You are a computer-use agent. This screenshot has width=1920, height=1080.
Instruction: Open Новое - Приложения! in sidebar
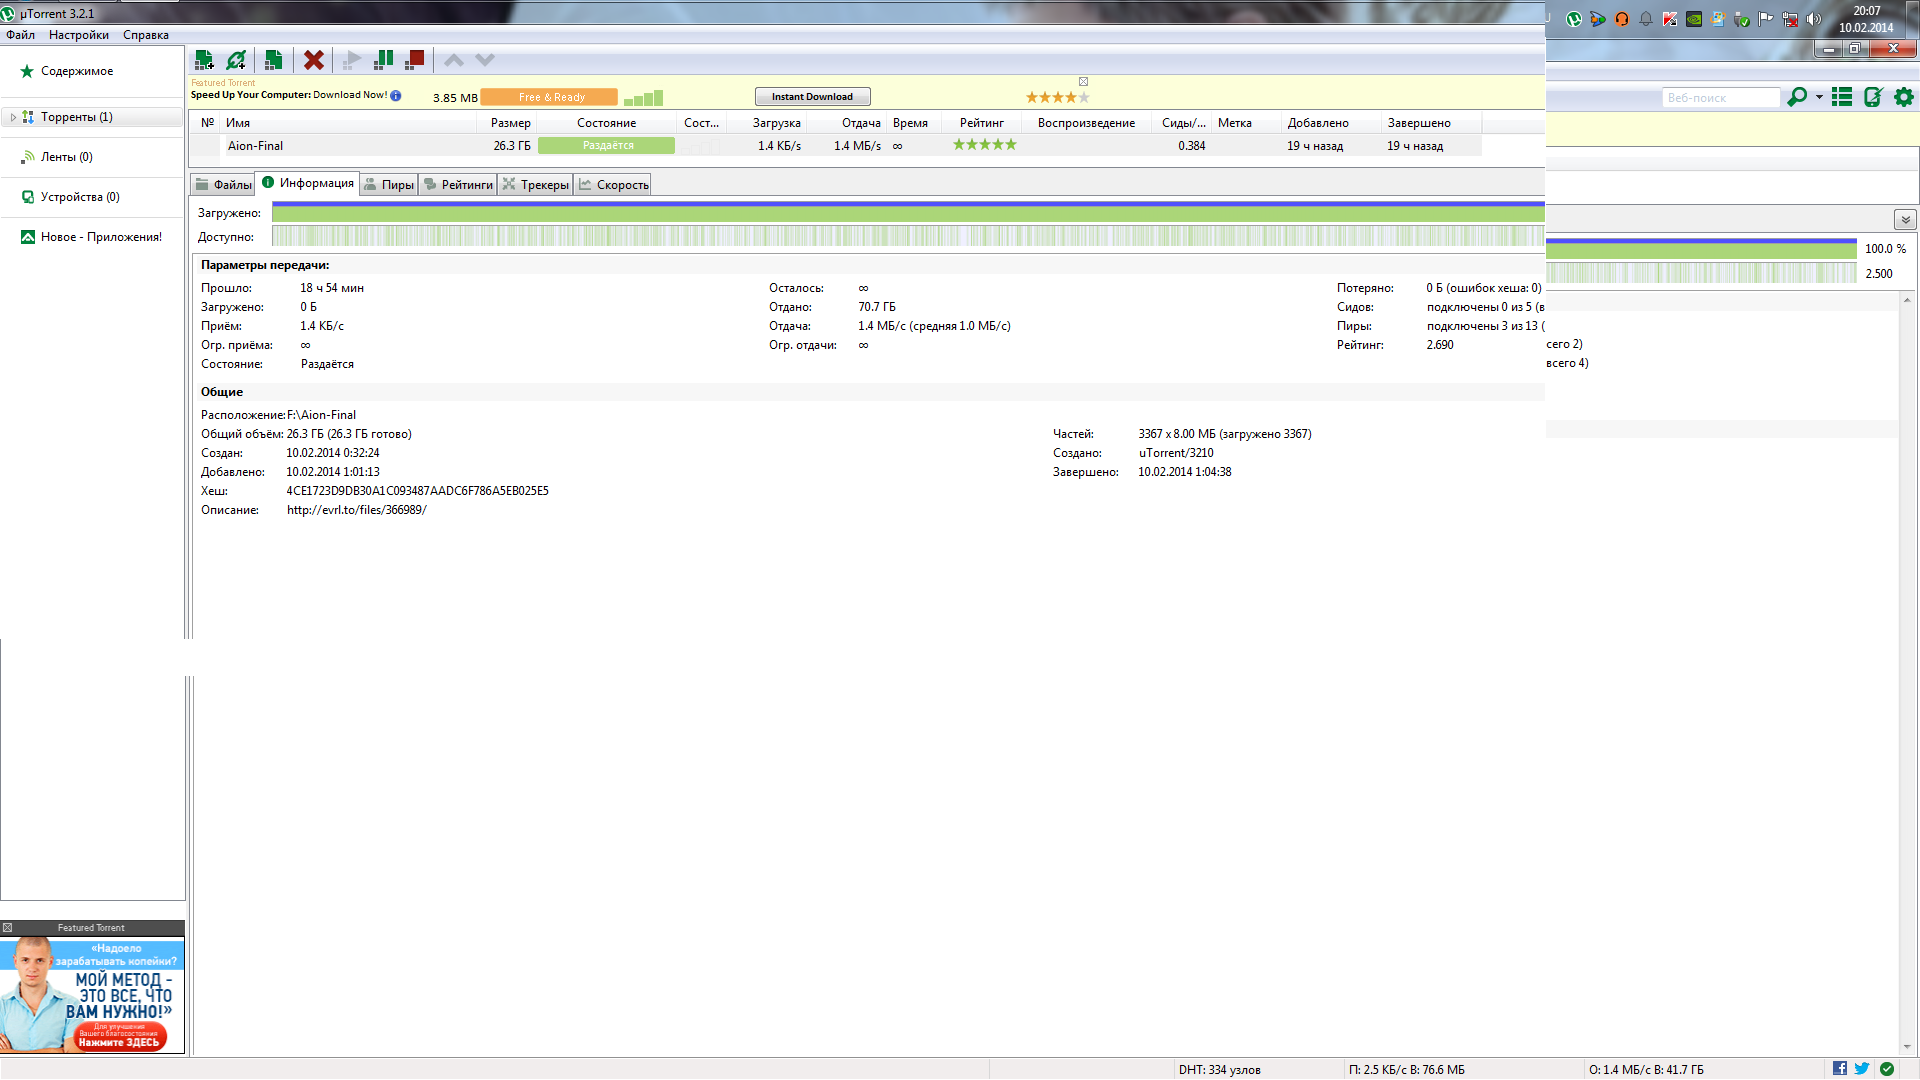101,237
